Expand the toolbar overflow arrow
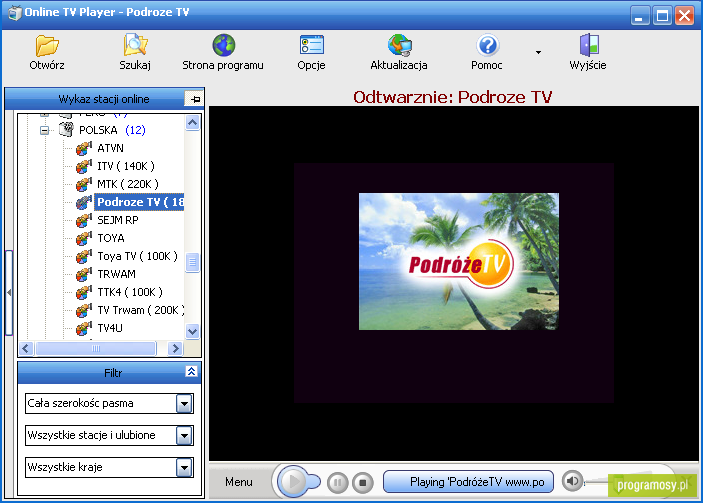703x503 pixels. [x=538, y=52]
